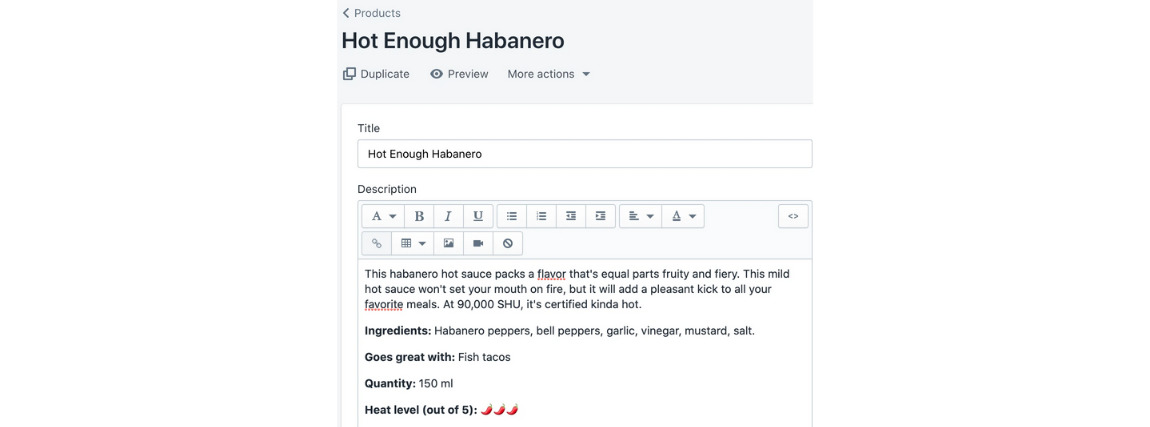Insert a numbered list
Image resolution: width=1150 pixels, height=427 pixels.
541,216
